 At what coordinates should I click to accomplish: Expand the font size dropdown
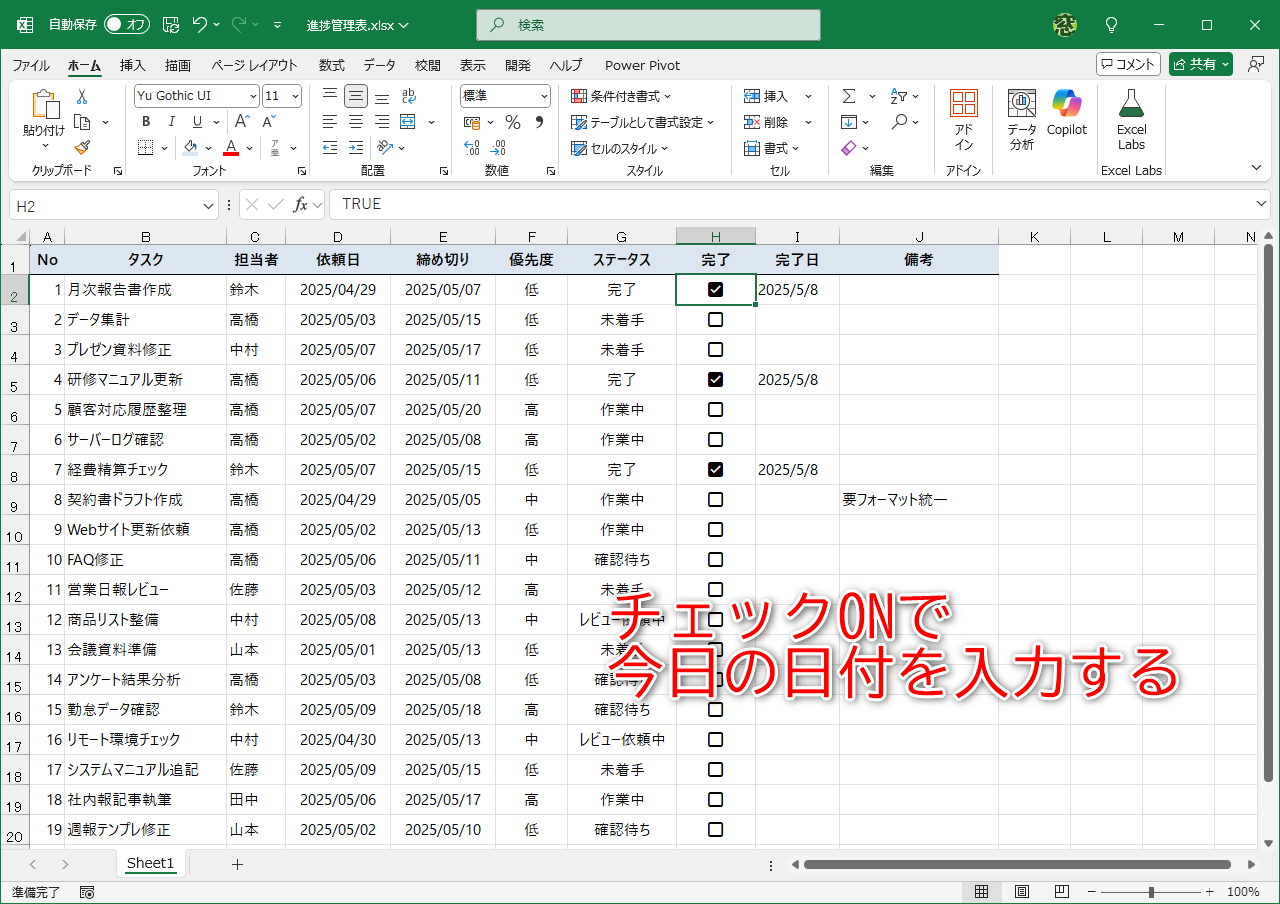[x=294, y=95]
